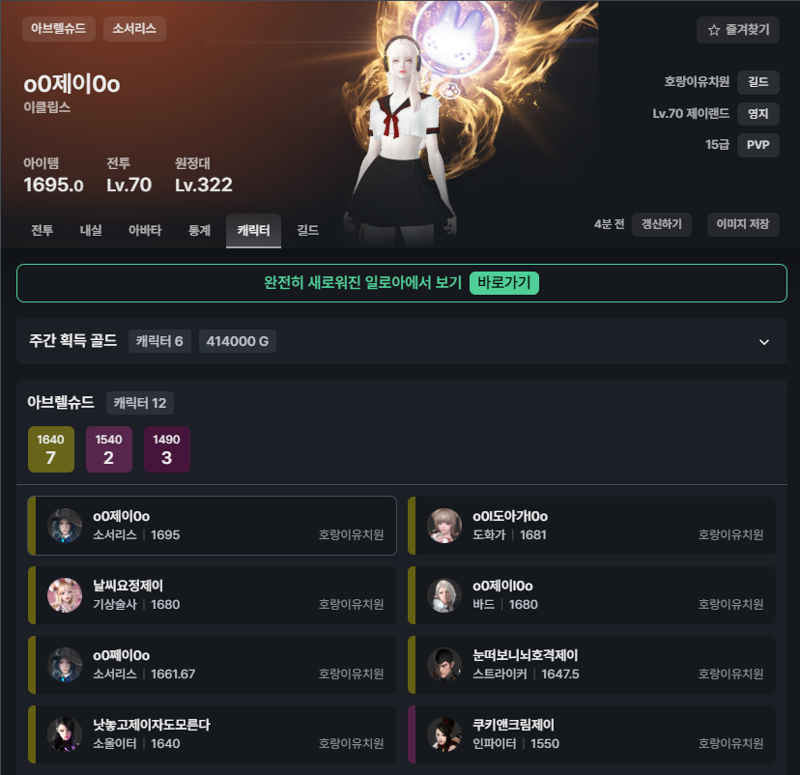Viewport: 800px width, 775px height.
Task: Click the 아브렐슈드 server tag
Action: [x=58, y=29]
